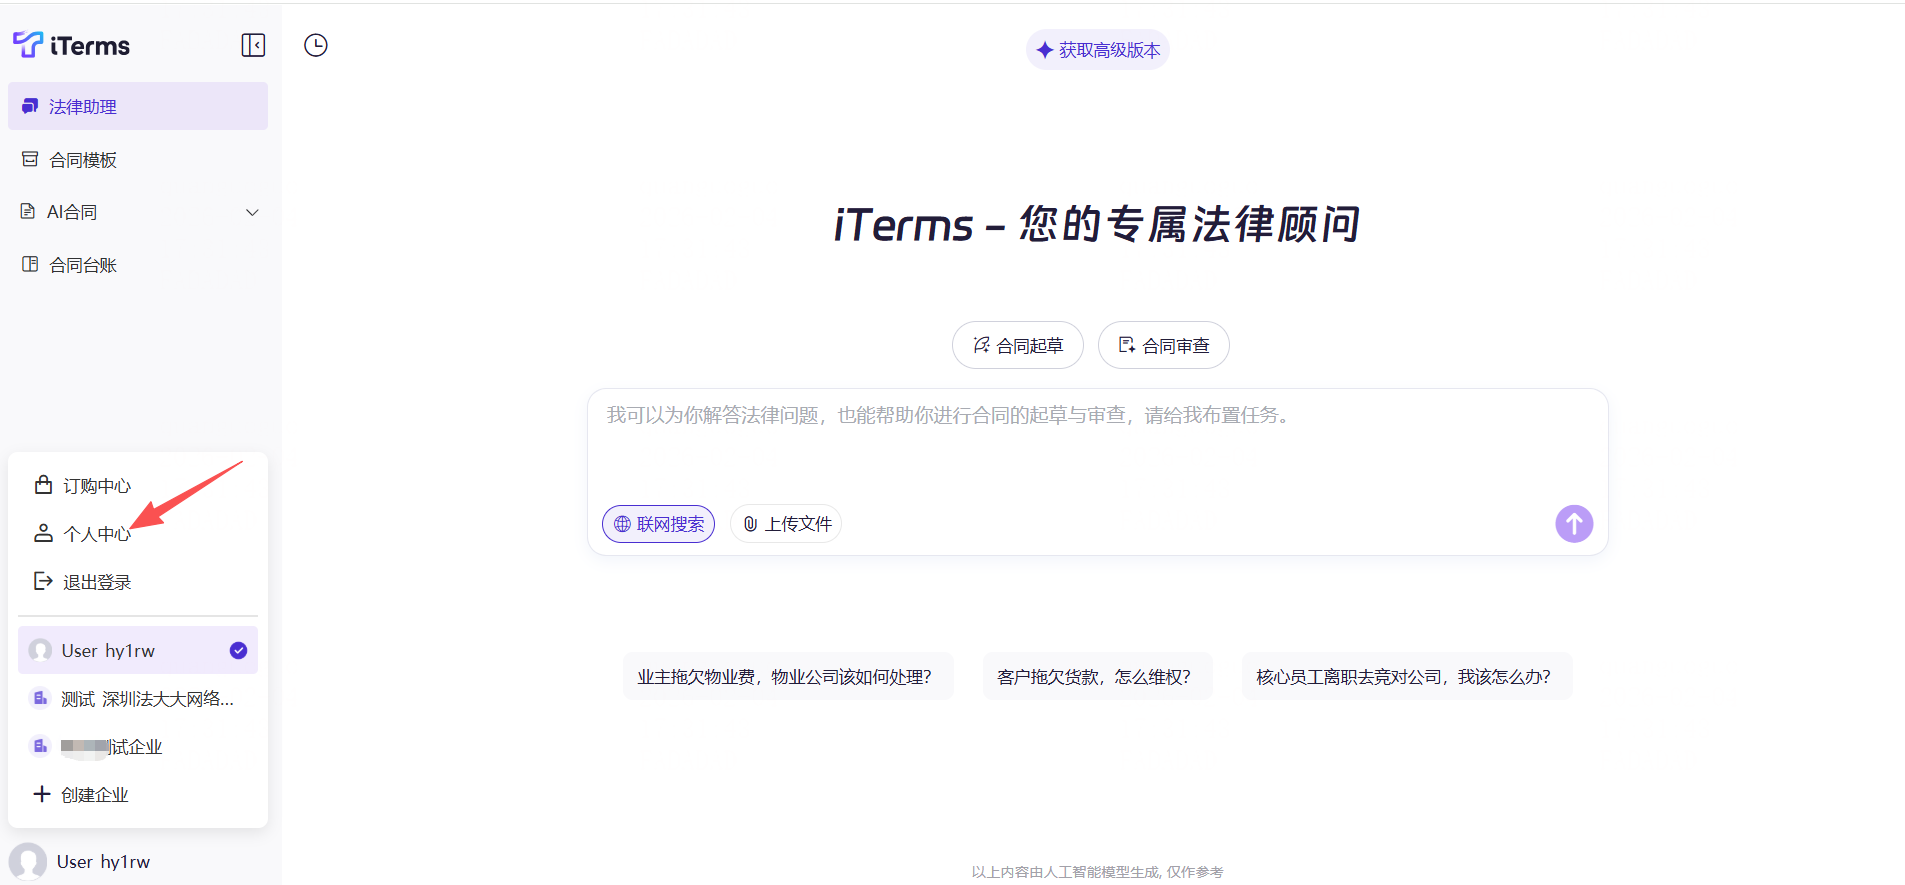The width and height of the screenshot is (1905, 885).
Task: Click the exit icon of 退出登录
Action: click(43, 581)
